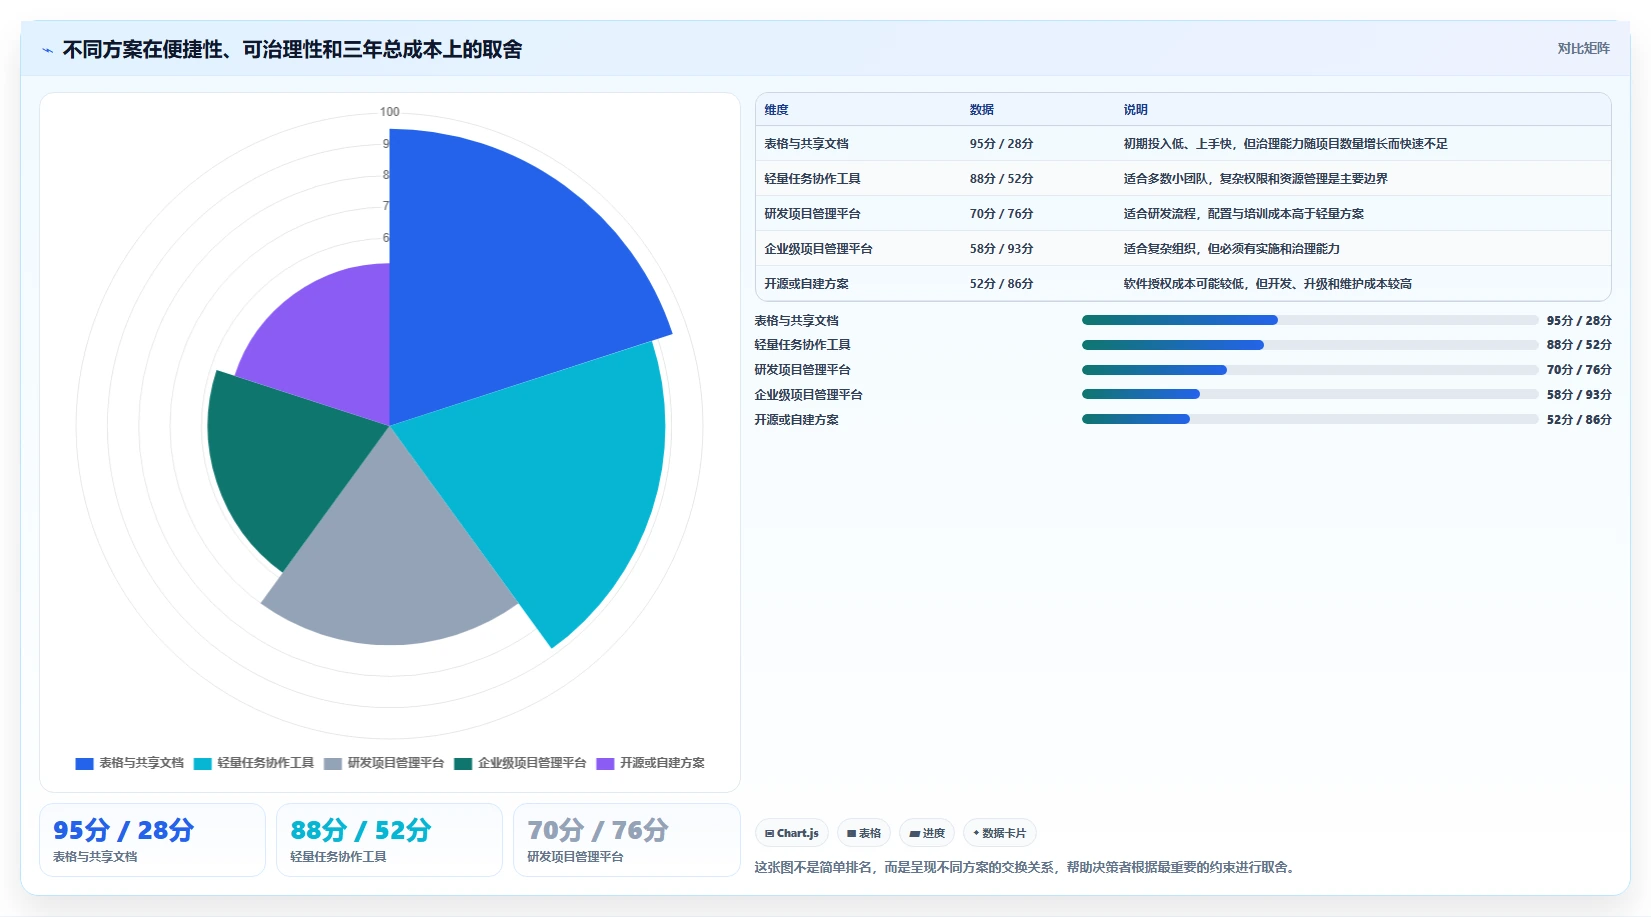Click the 研发项目管理平台 progress bar

click(x=1310, y=370)
